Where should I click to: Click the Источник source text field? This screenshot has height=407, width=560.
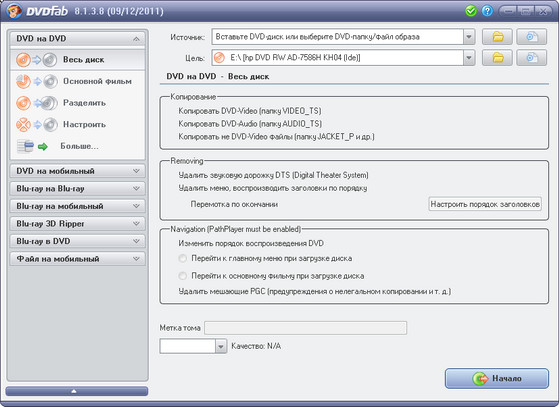(x=338, y=37)
